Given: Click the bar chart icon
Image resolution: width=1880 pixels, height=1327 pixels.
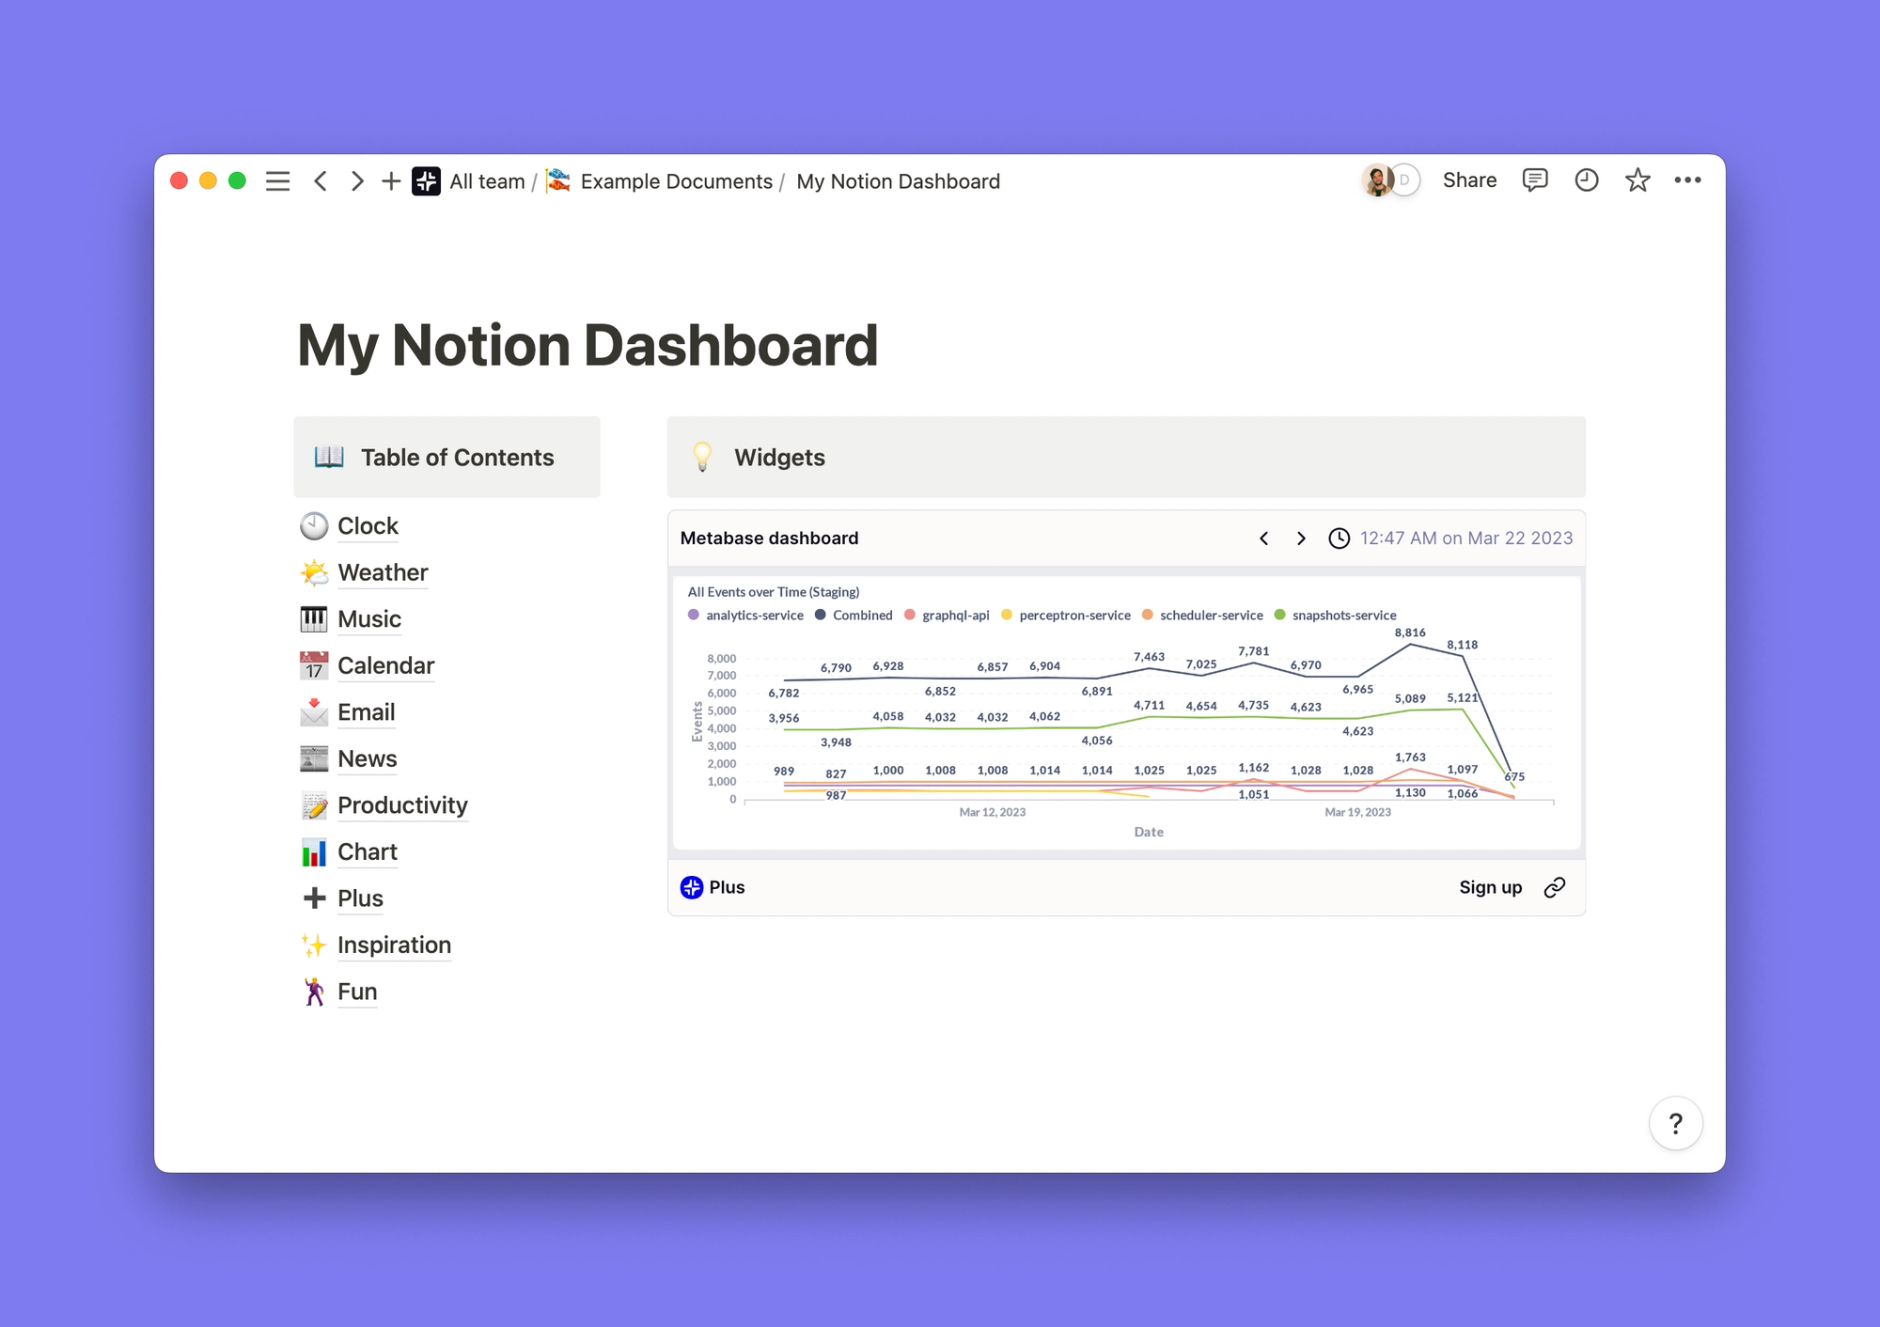Looking at the screenshot, I should tap(314, 852).
